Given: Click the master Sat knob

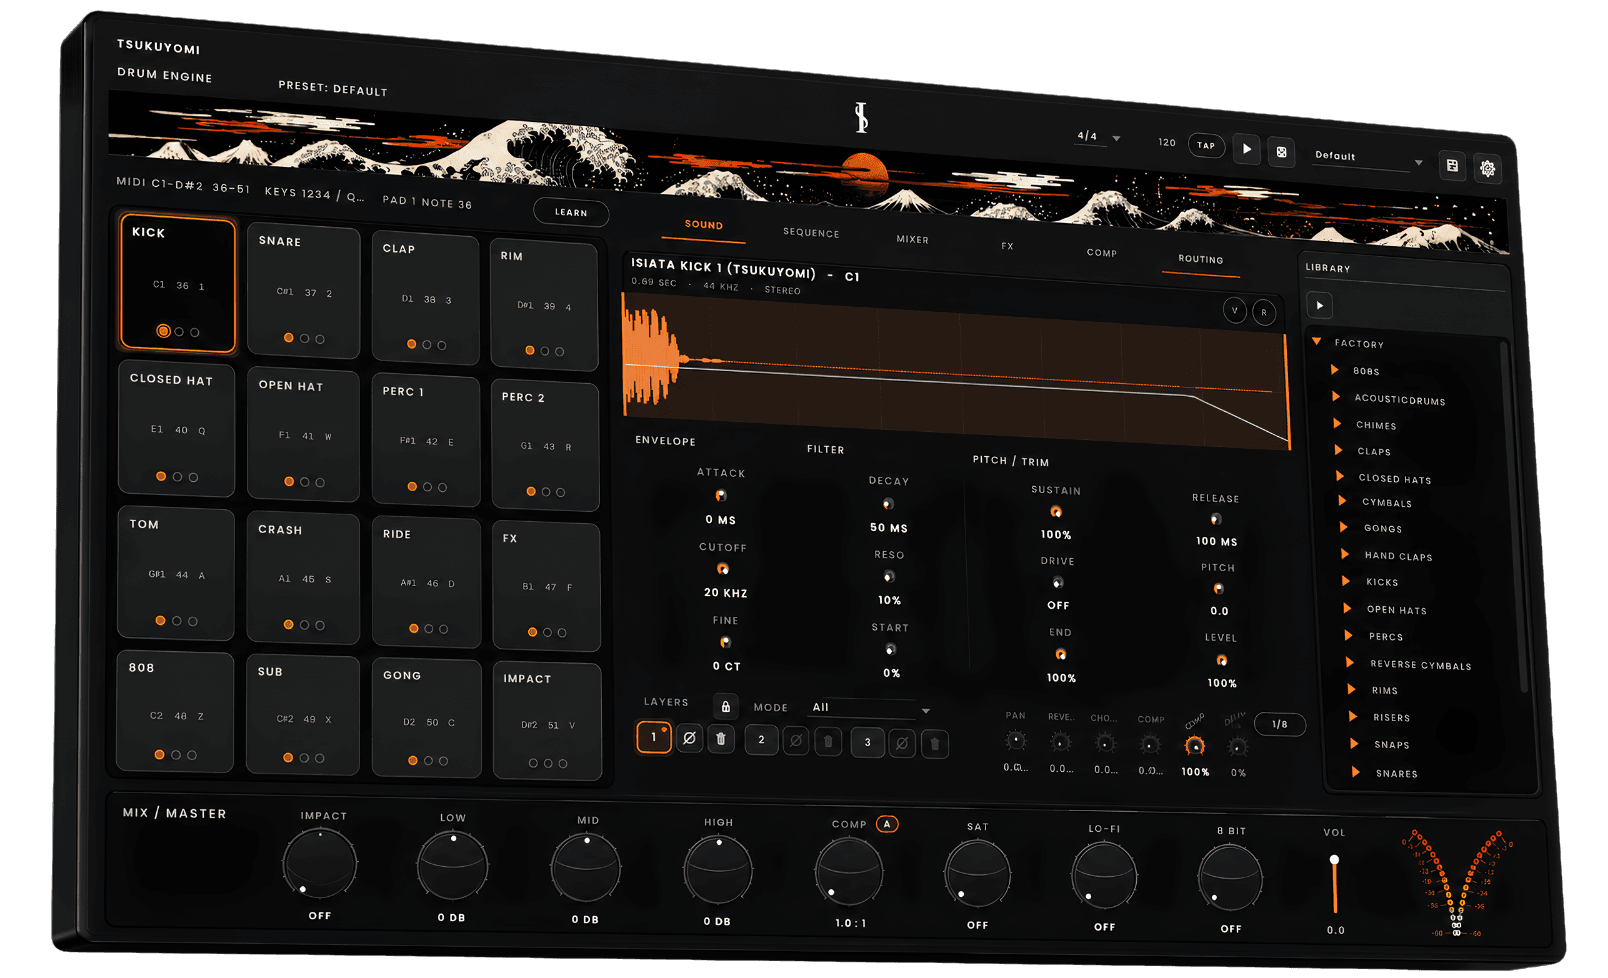Looking at the screenshot, I should pyautogui.click(x=977, y=874).
